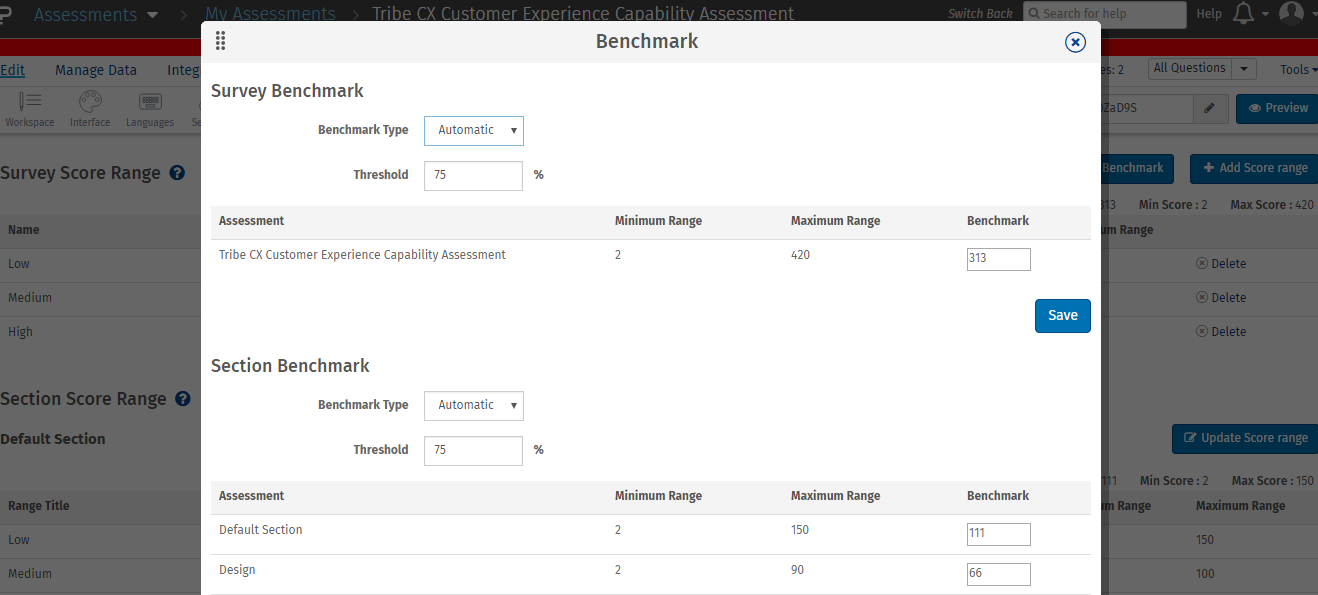The width and height of the screenshot is (1318, 595).
Task: Open Survey Benchmark Type dropdown
Action: click(x=474, y=130)
